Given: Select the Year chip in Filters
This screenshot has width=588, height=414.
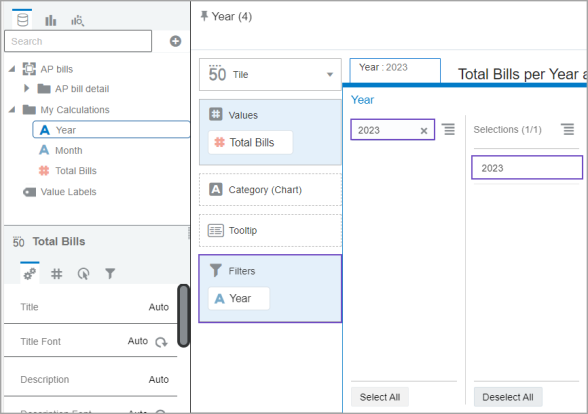Looking at the screenshot, I should tap(239, 298).
